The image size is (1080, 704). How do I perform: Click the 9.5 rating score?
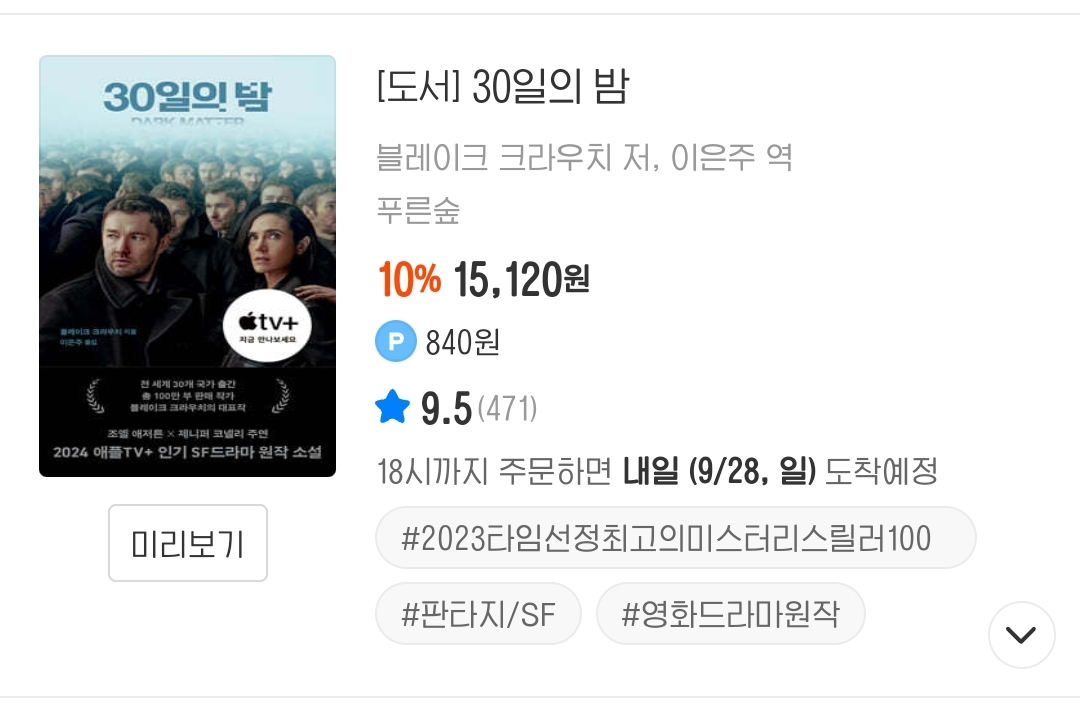pyautogui.click(x=445, y=408)
